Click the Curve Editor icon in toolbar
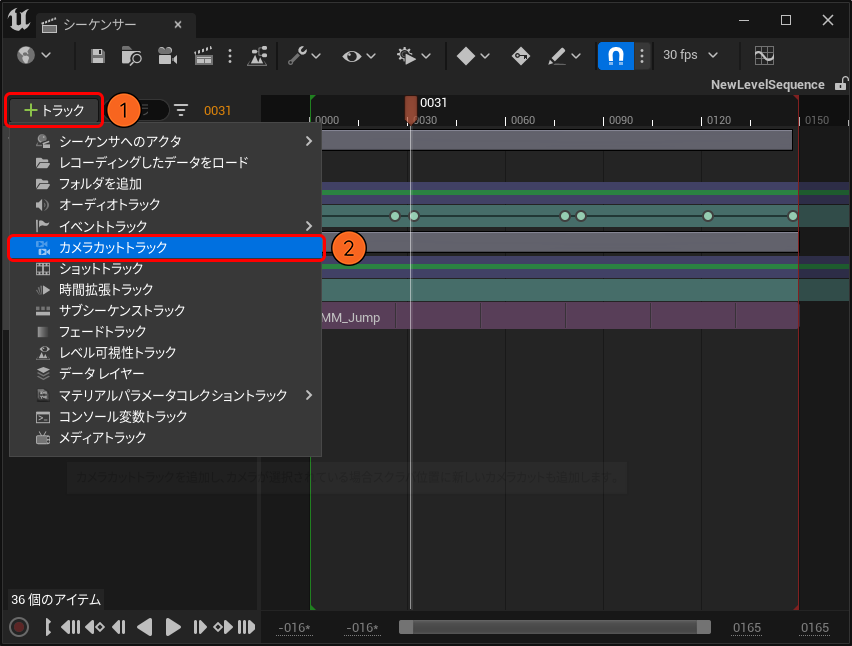The width and height of the screenshot is (852, 646). coord(765,56)
